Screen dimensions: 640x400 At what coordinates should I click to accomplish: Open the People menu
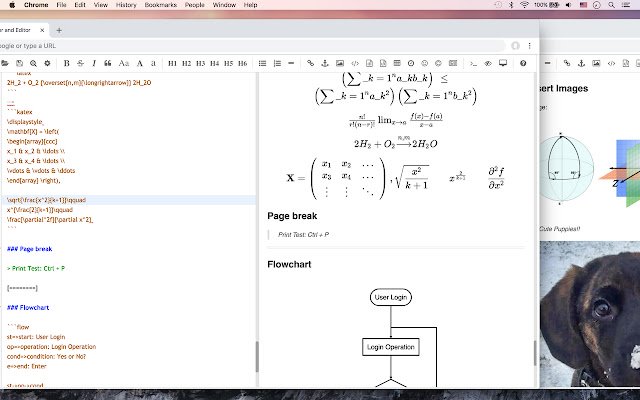tap(195, 5)
